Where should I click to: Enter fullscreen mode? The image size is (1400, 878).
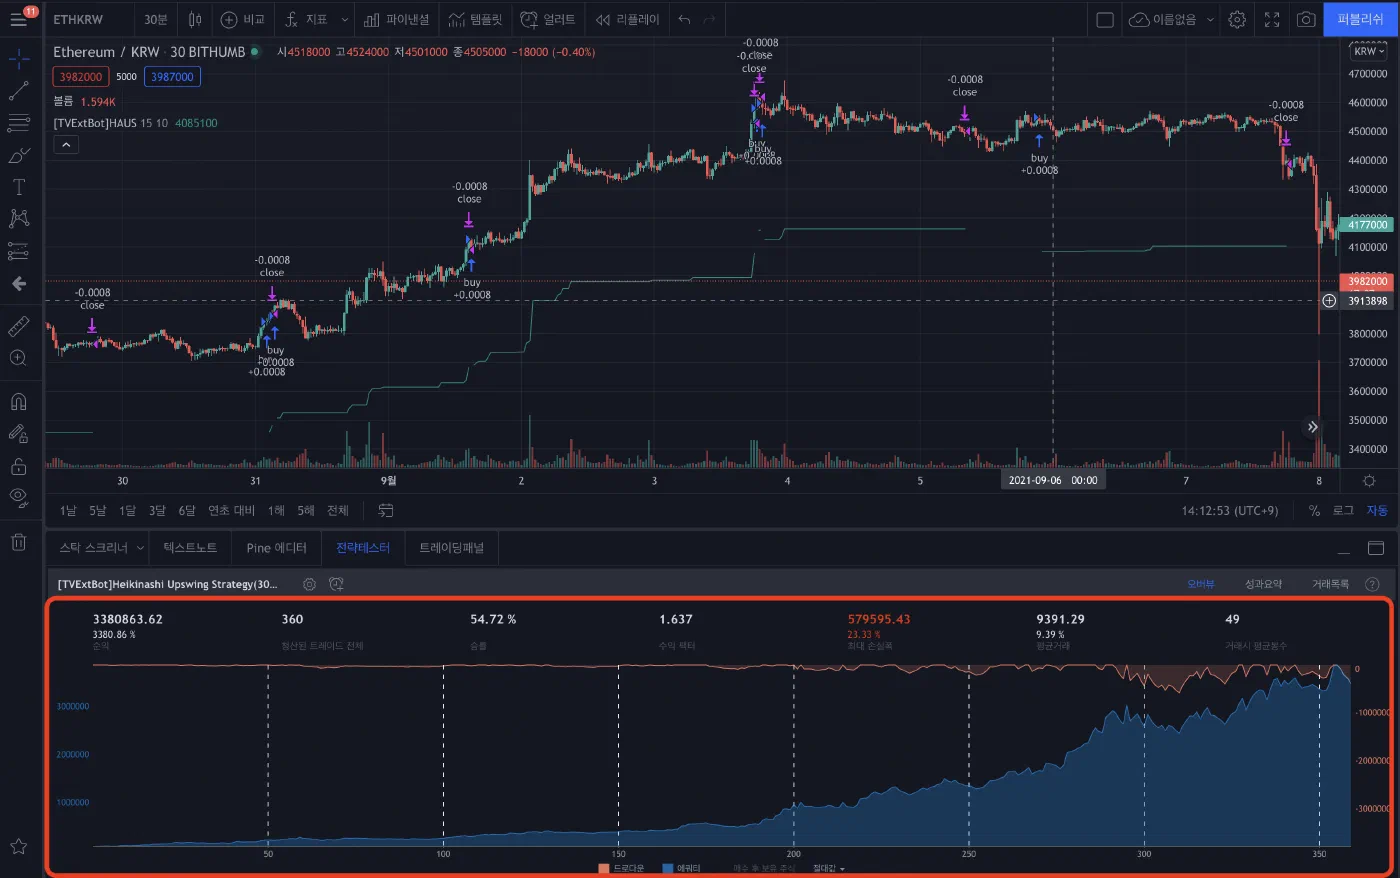pyautogui.click(x=1272, y=19)
